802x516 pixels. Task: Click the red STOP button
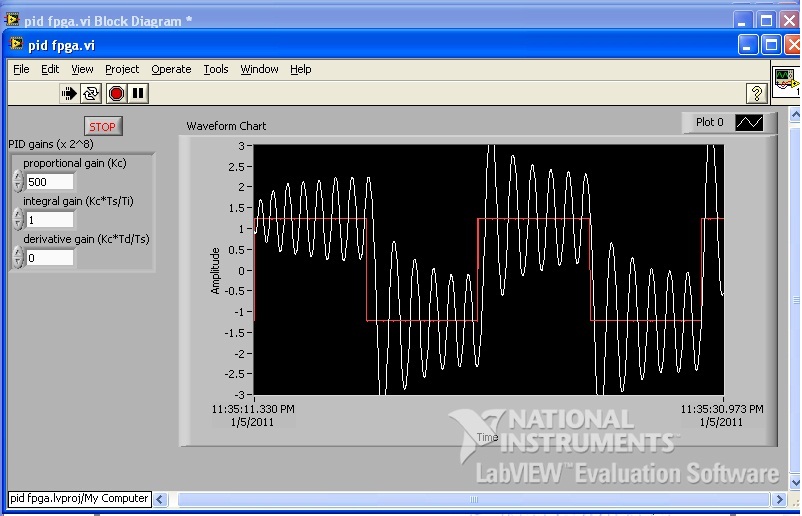(x=103, y=126)
